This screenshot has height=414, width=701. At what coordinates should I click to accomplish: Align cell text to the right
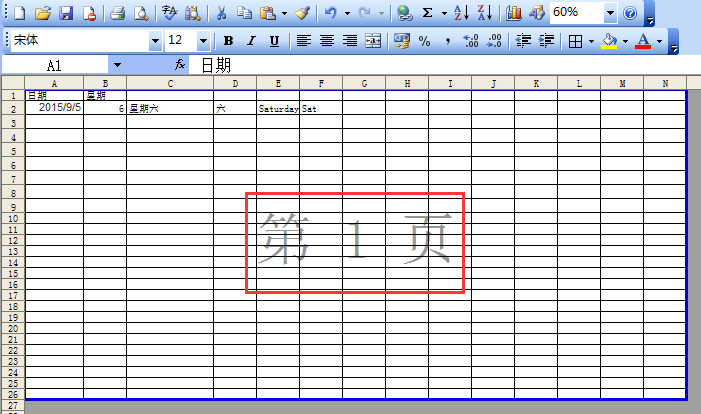(x=350, y=41)
